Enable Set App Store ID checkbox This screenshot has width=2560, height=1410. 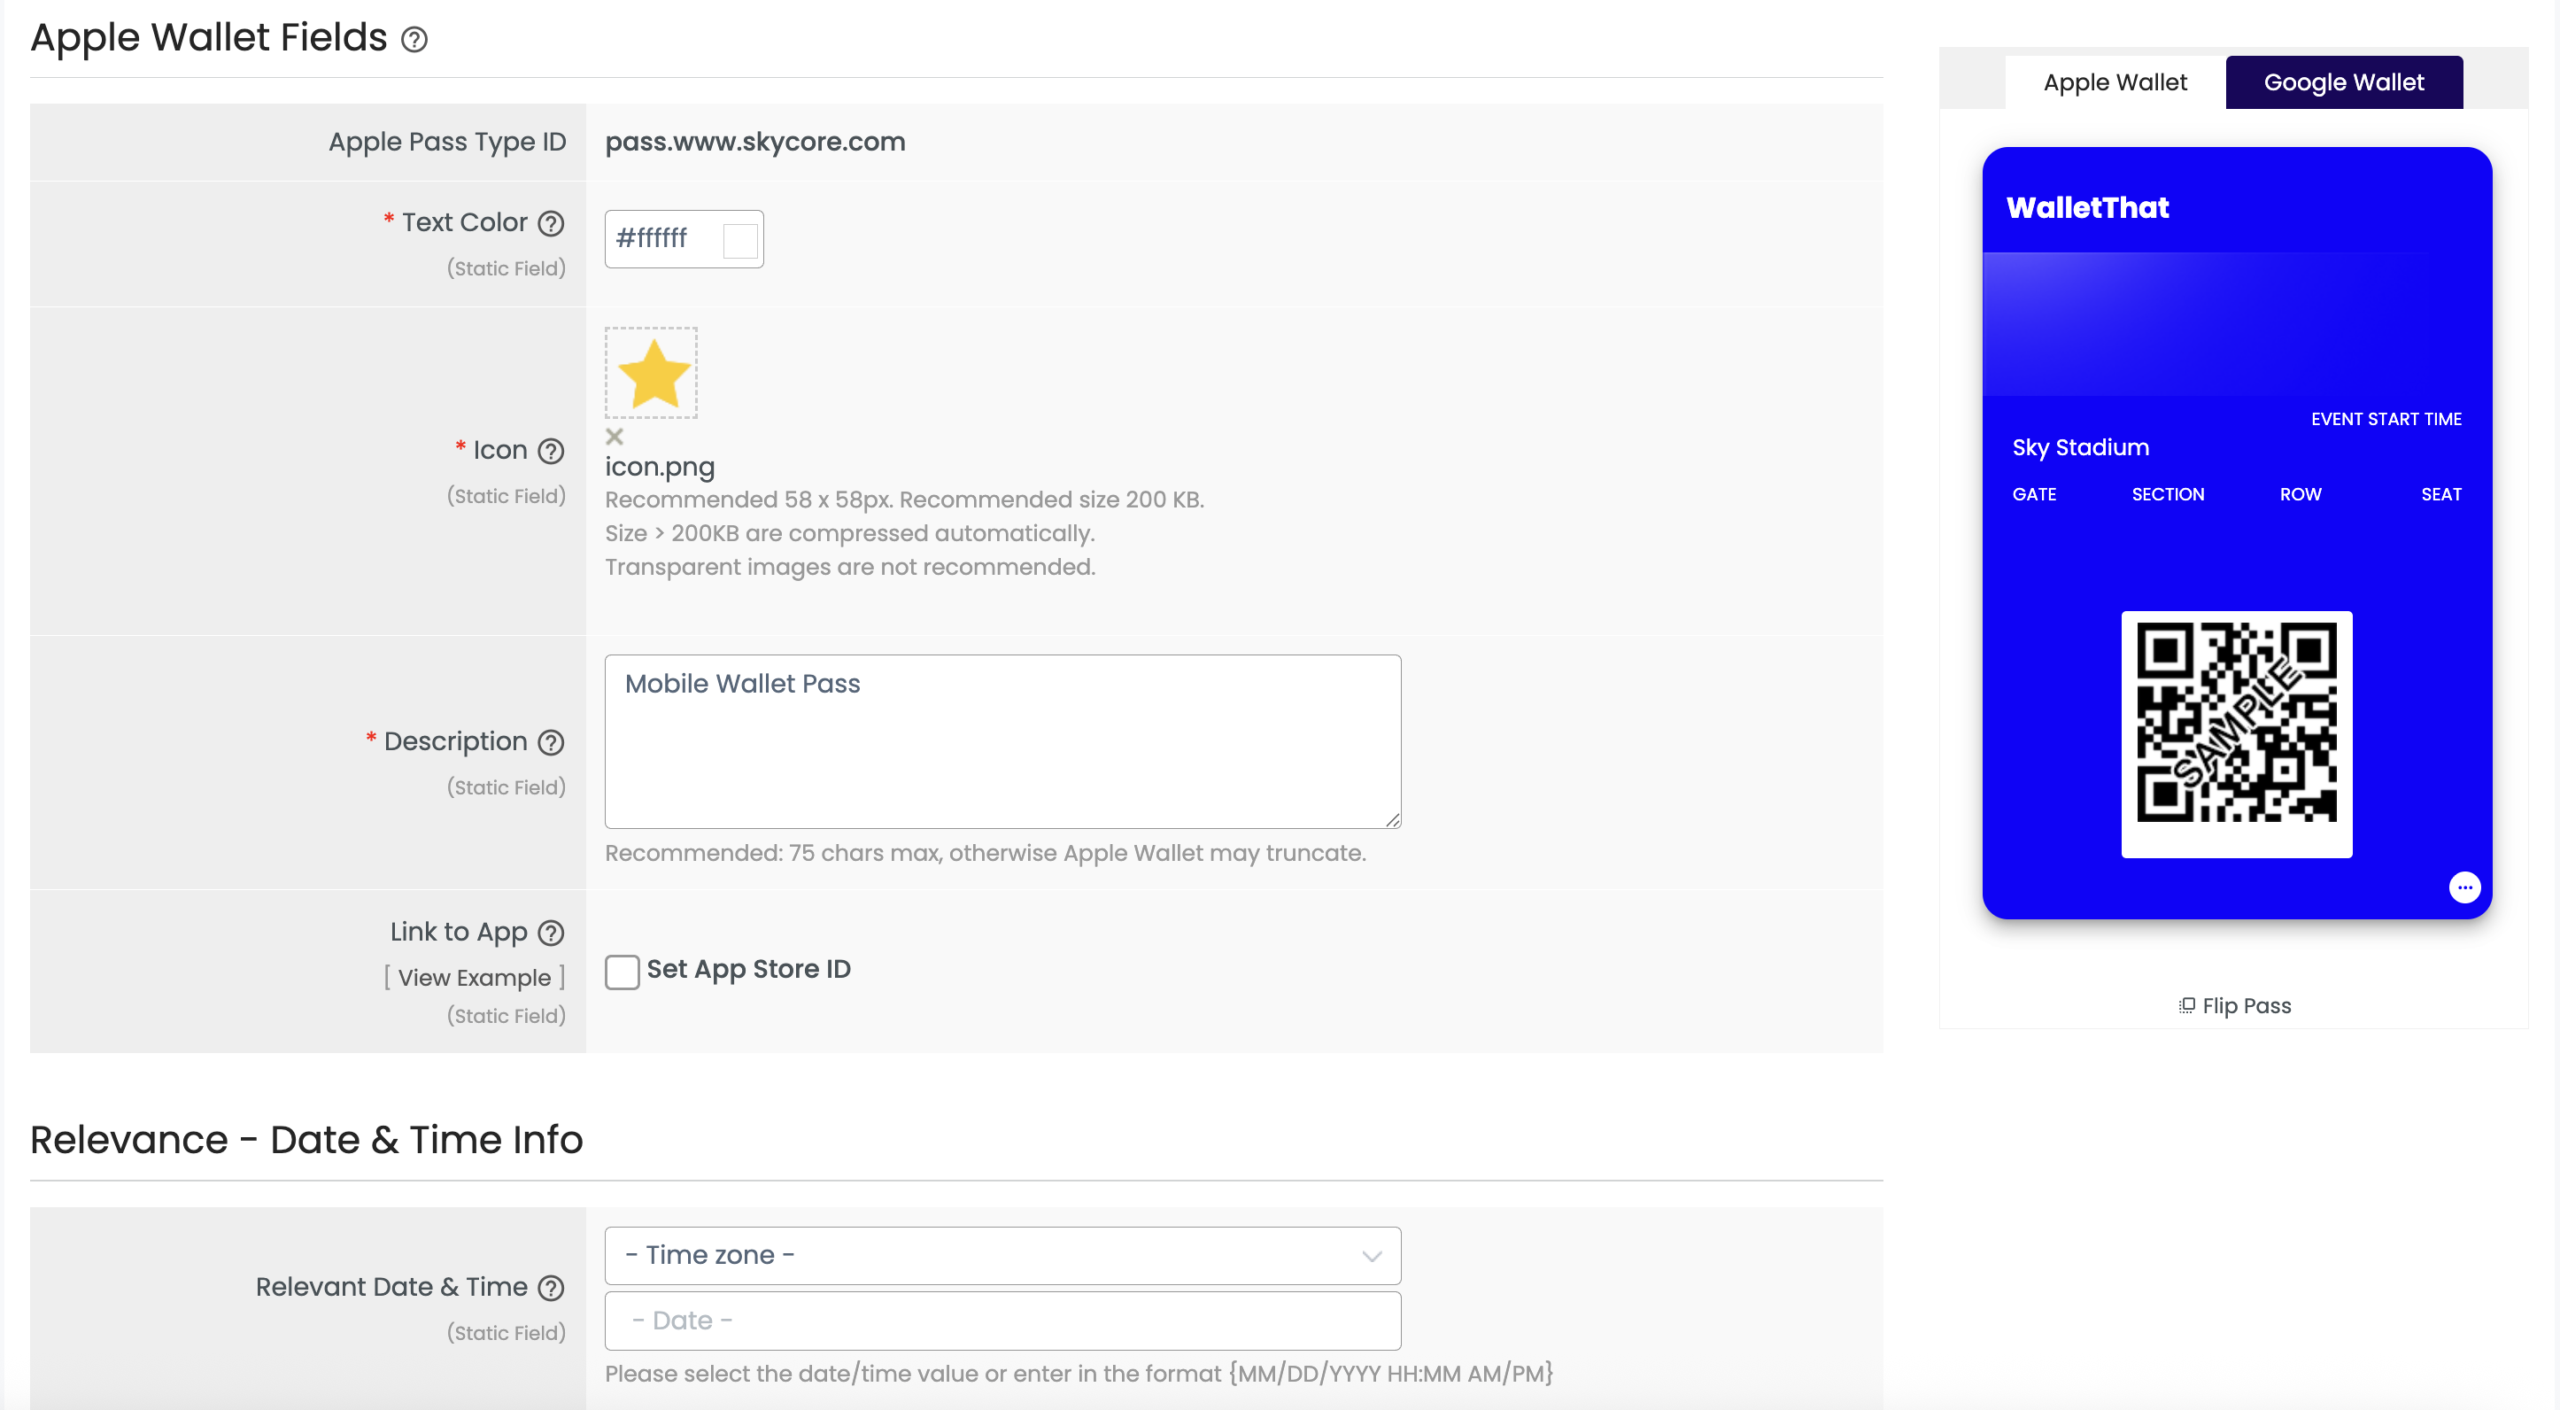point(622,971)
